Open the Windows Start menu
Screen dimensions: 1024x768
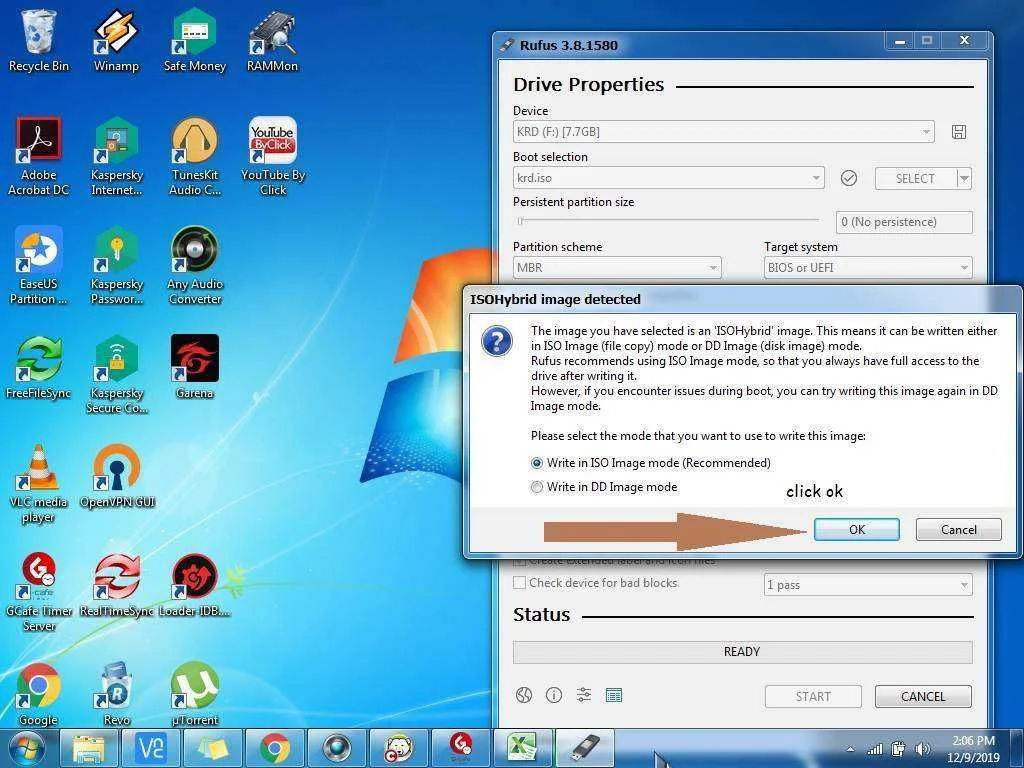(x=27, y=748)
